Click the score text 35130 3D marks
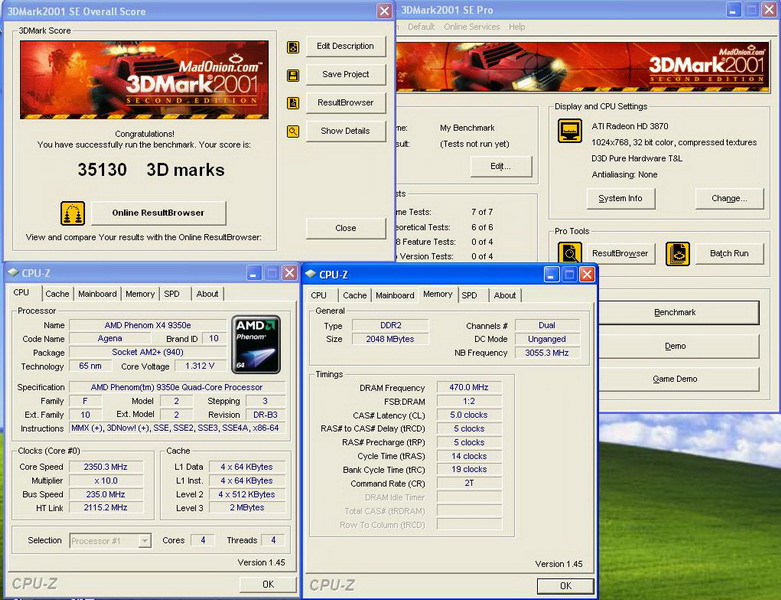 [x=151, y=170]
